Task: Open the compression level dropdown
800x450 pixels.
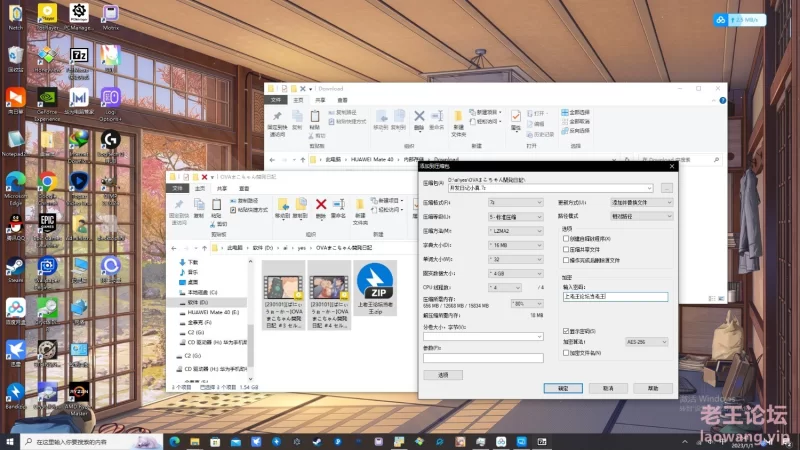Action: [x=515, y=217]
